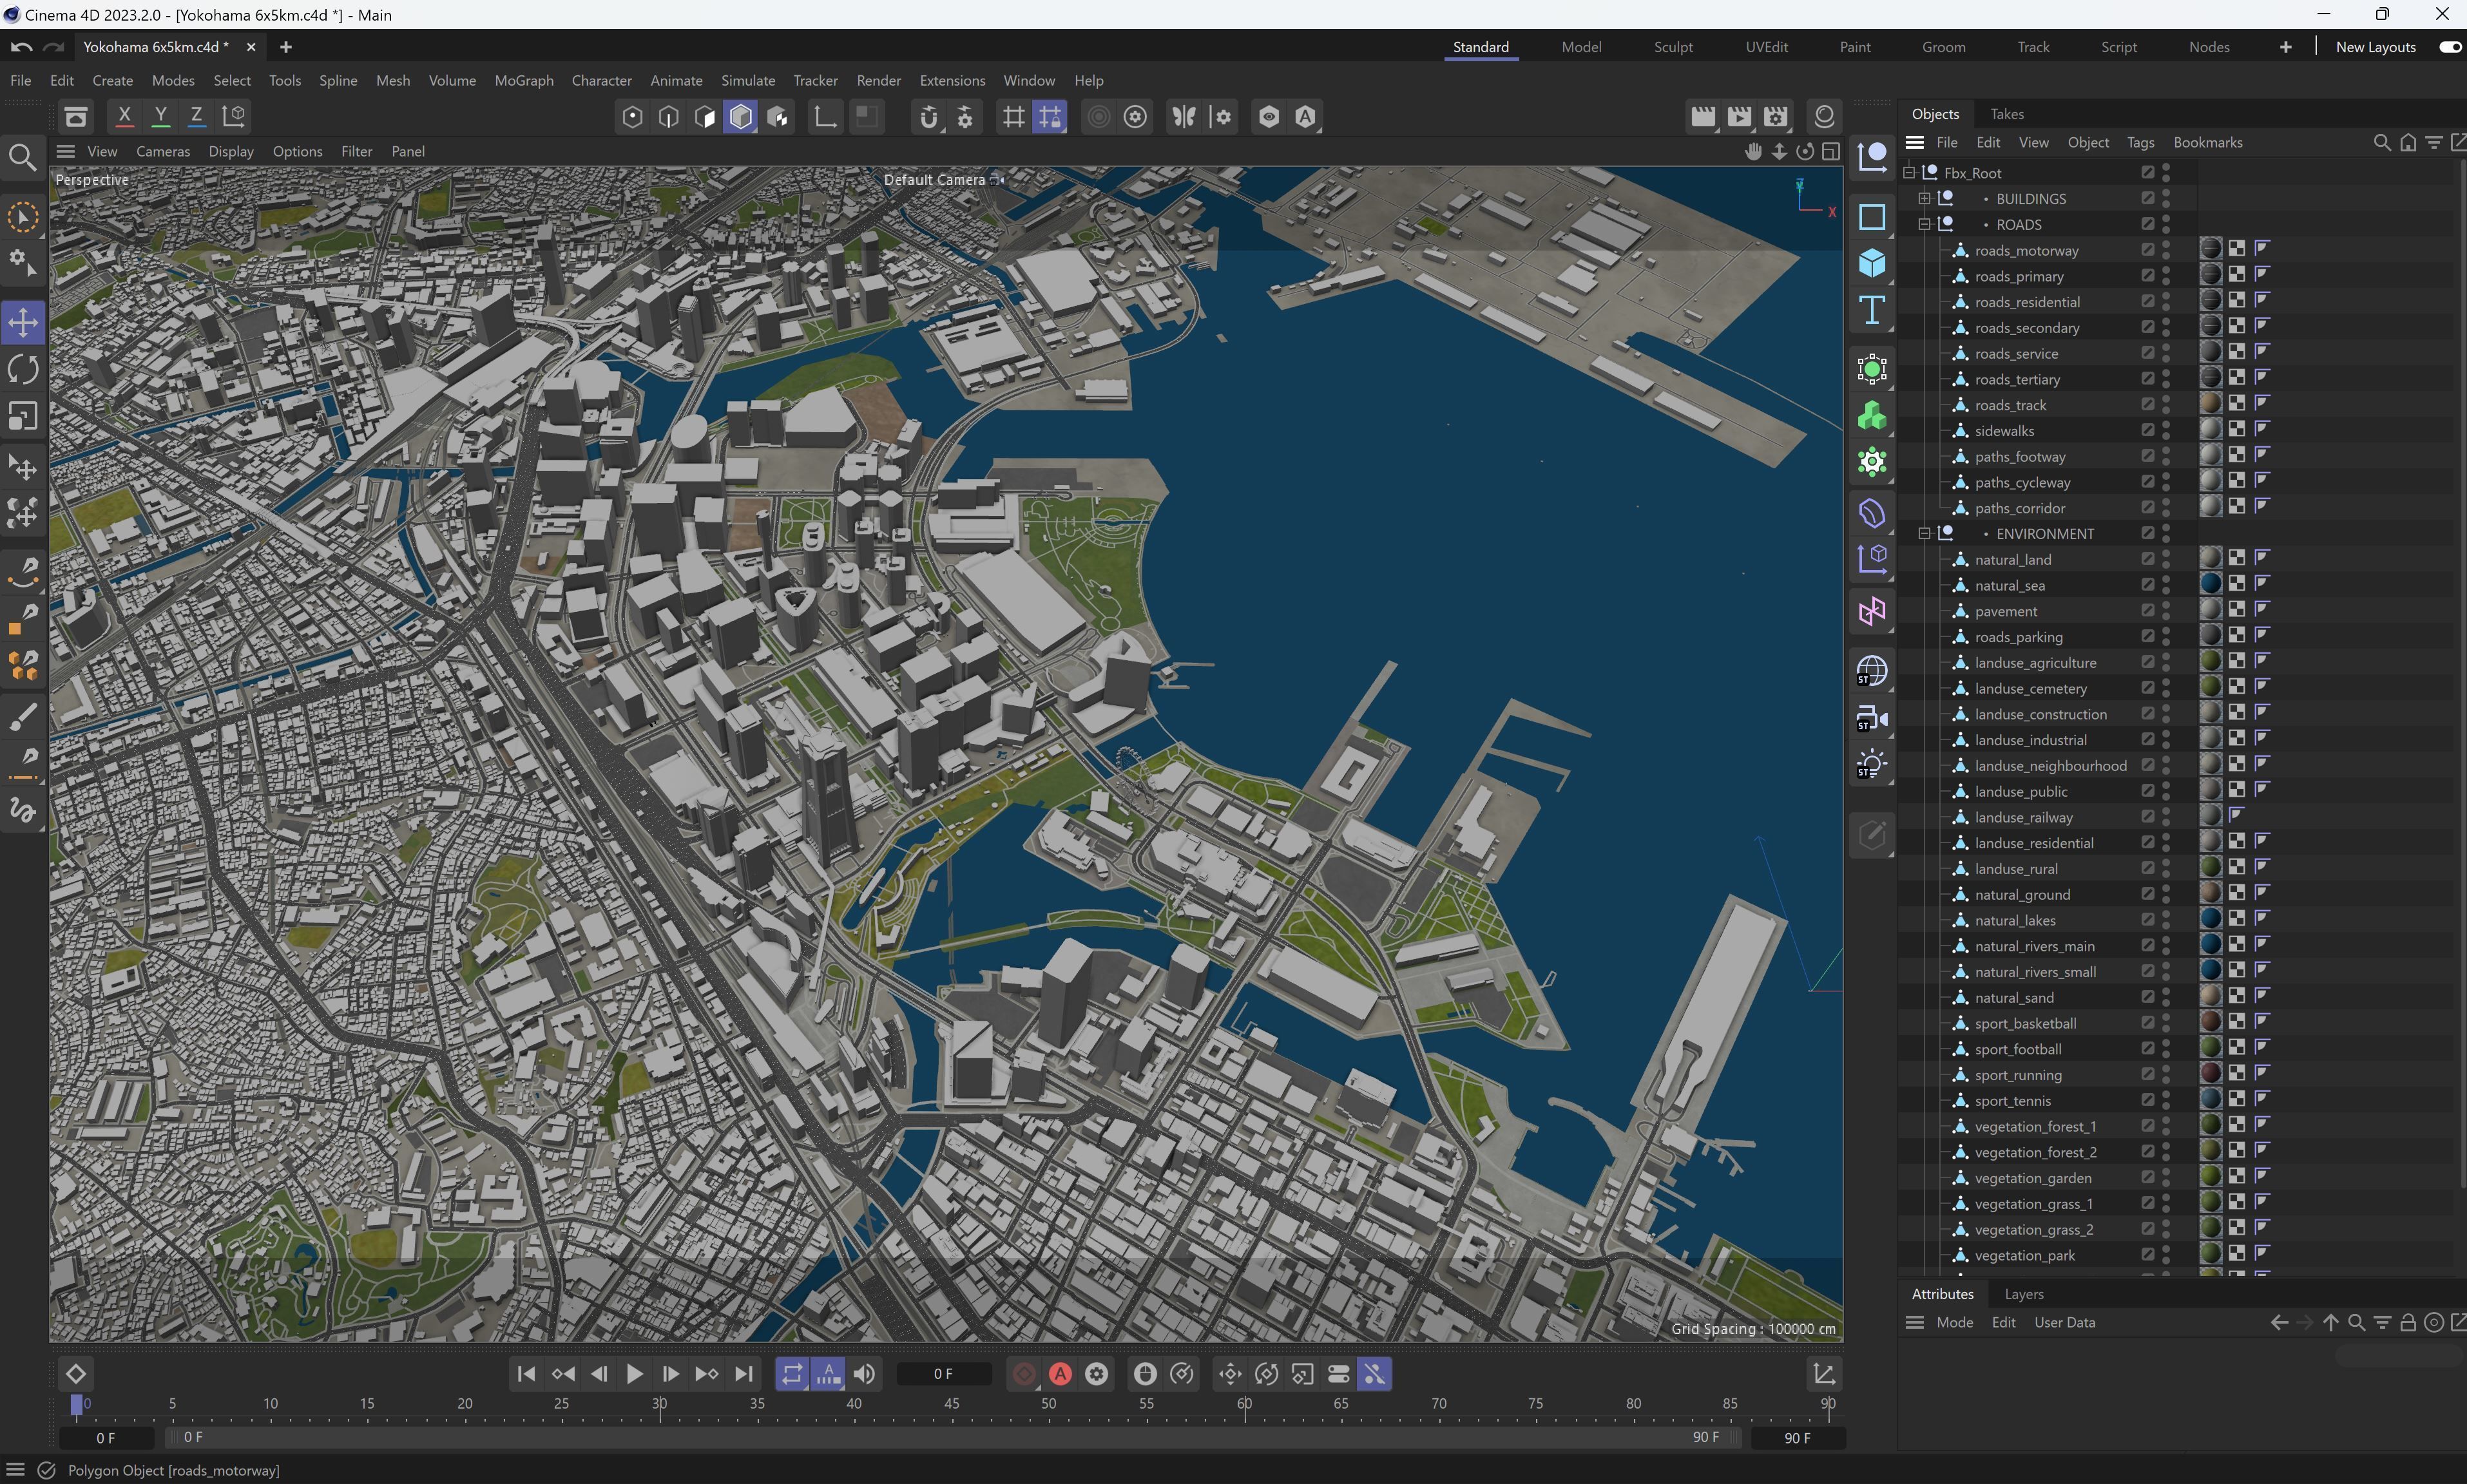Go to end of animation
The image size is (2467, 1484).
click(x=743, y=1374)
